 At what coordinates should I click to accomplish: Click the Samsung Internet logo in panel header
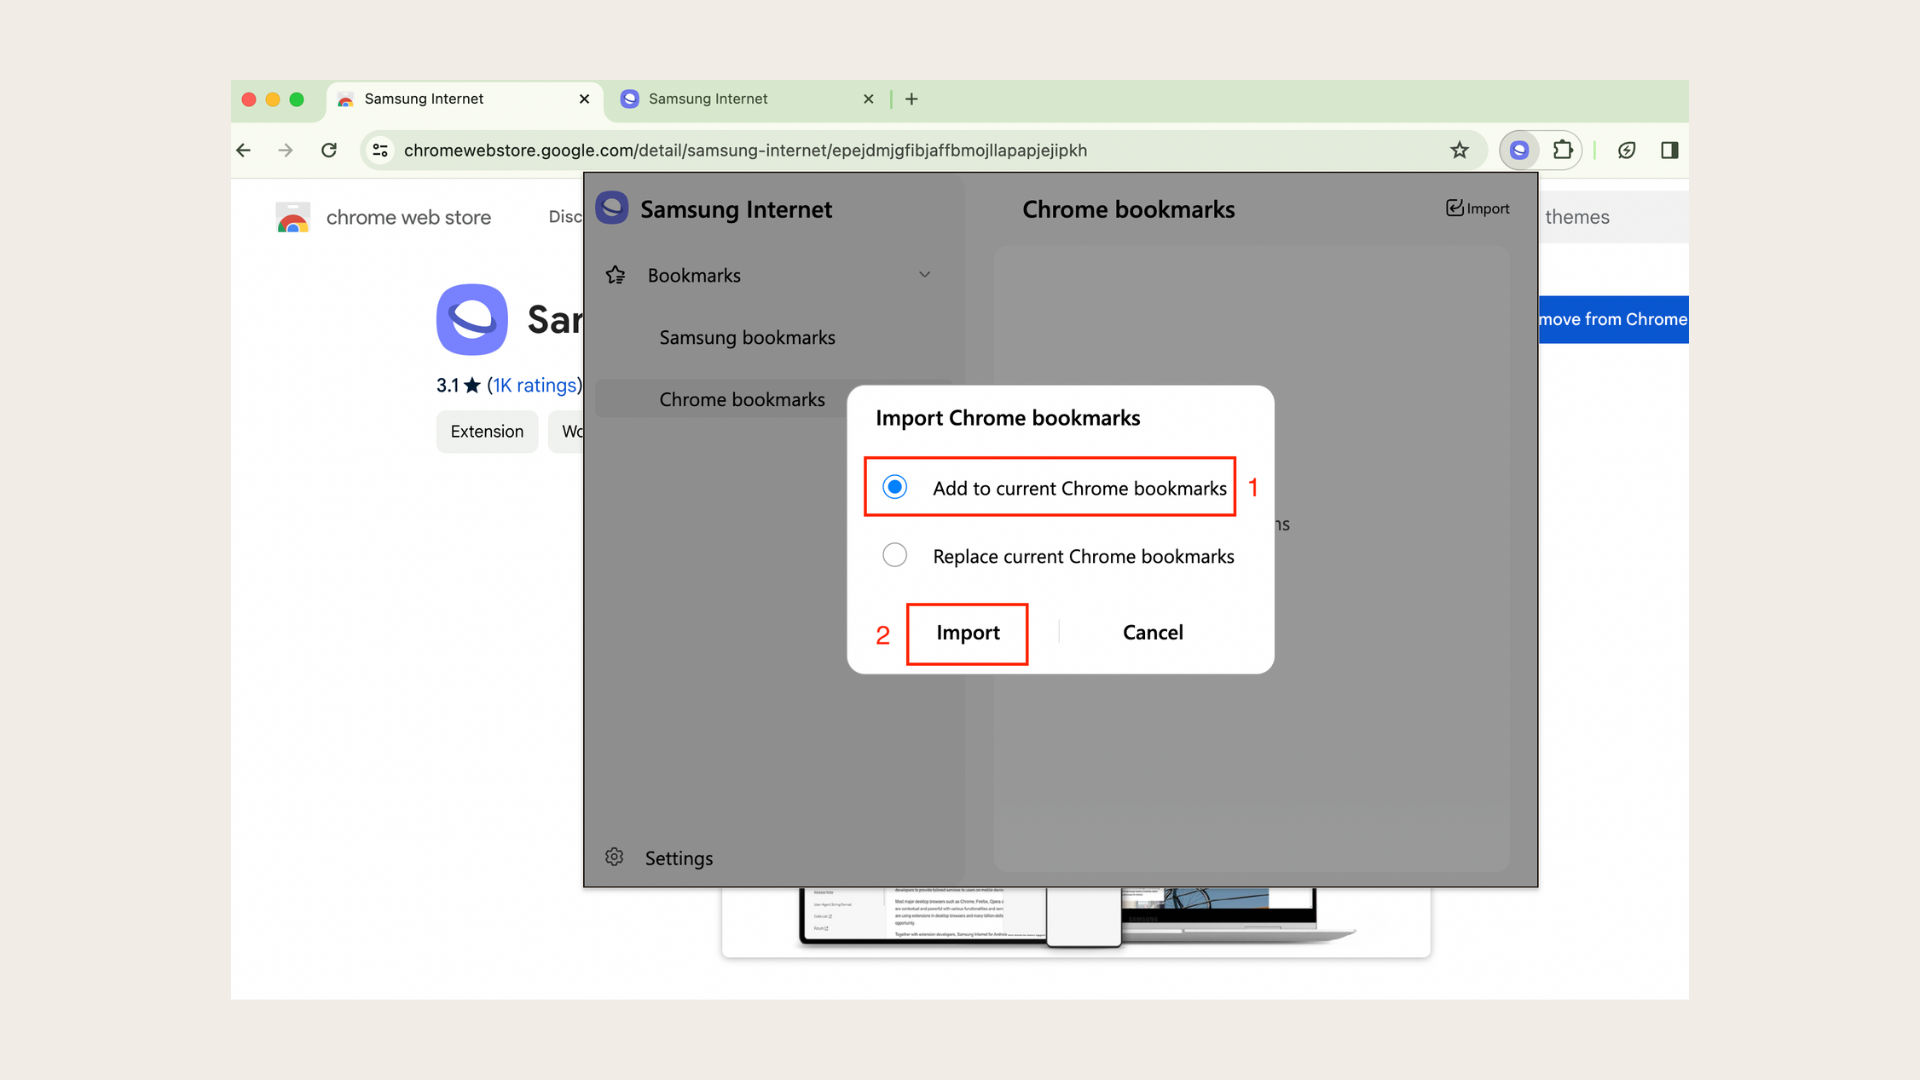[x=612, y=208]
